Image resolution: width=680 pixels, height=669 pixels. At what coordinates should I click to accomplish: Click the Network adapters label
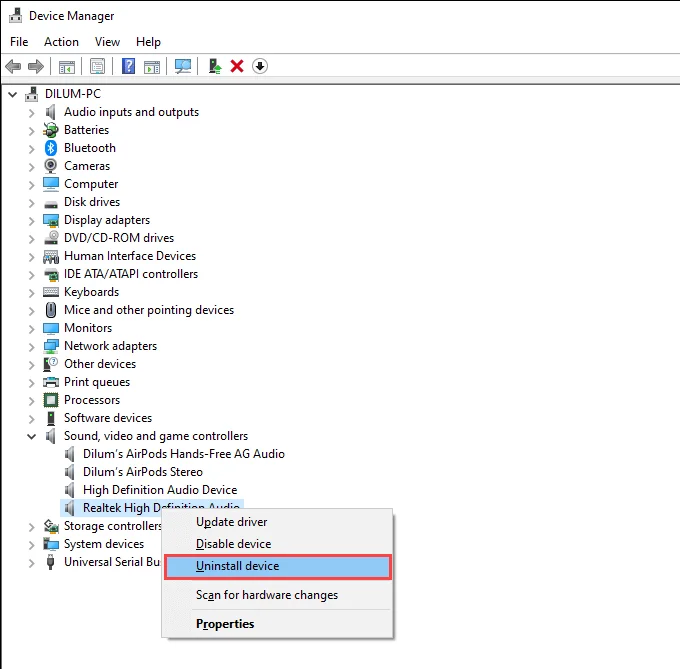coord(111,346)
